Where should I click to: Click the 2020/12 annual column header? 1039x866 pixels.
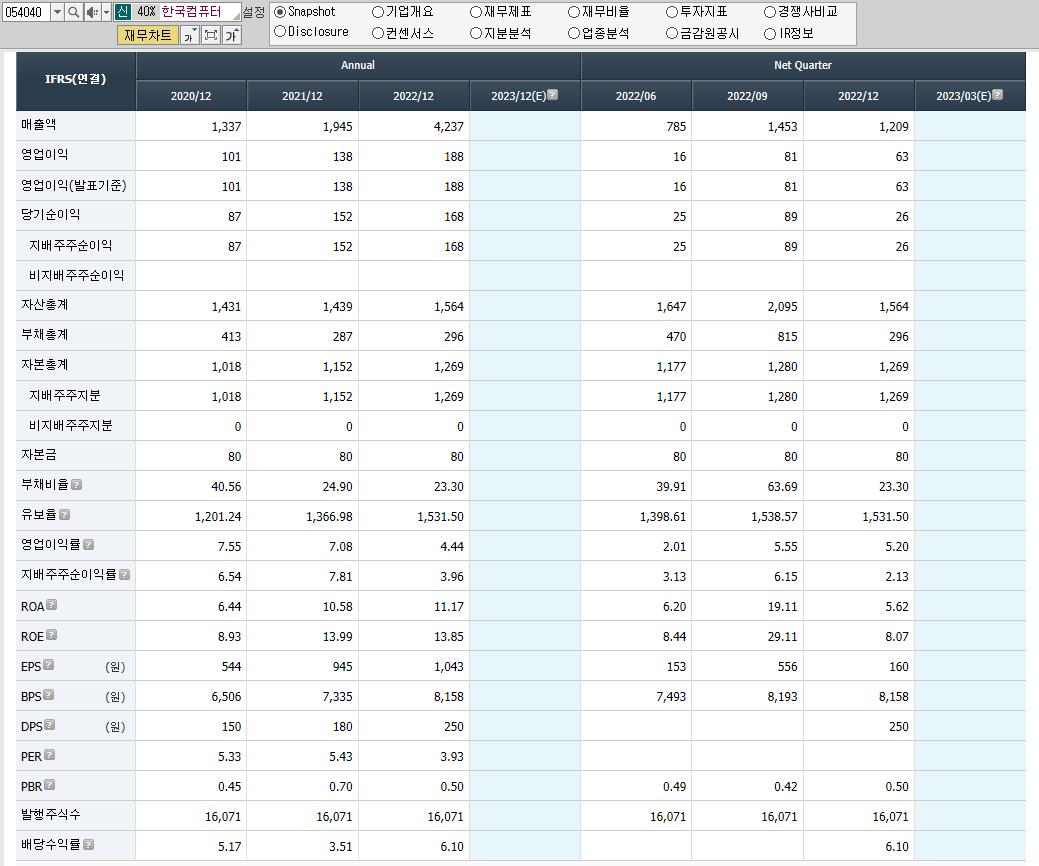tap(191, 96)
